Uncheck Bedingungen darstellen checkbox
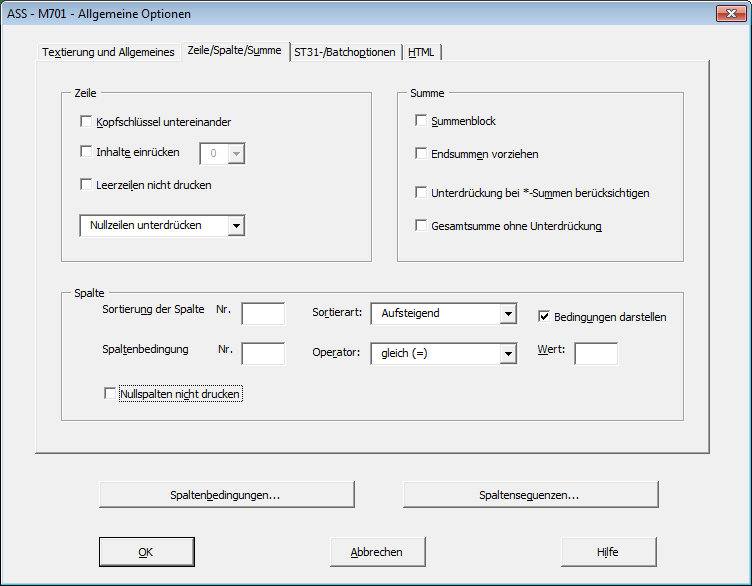Viewport: 752px width, 586px height. [545, 317]
